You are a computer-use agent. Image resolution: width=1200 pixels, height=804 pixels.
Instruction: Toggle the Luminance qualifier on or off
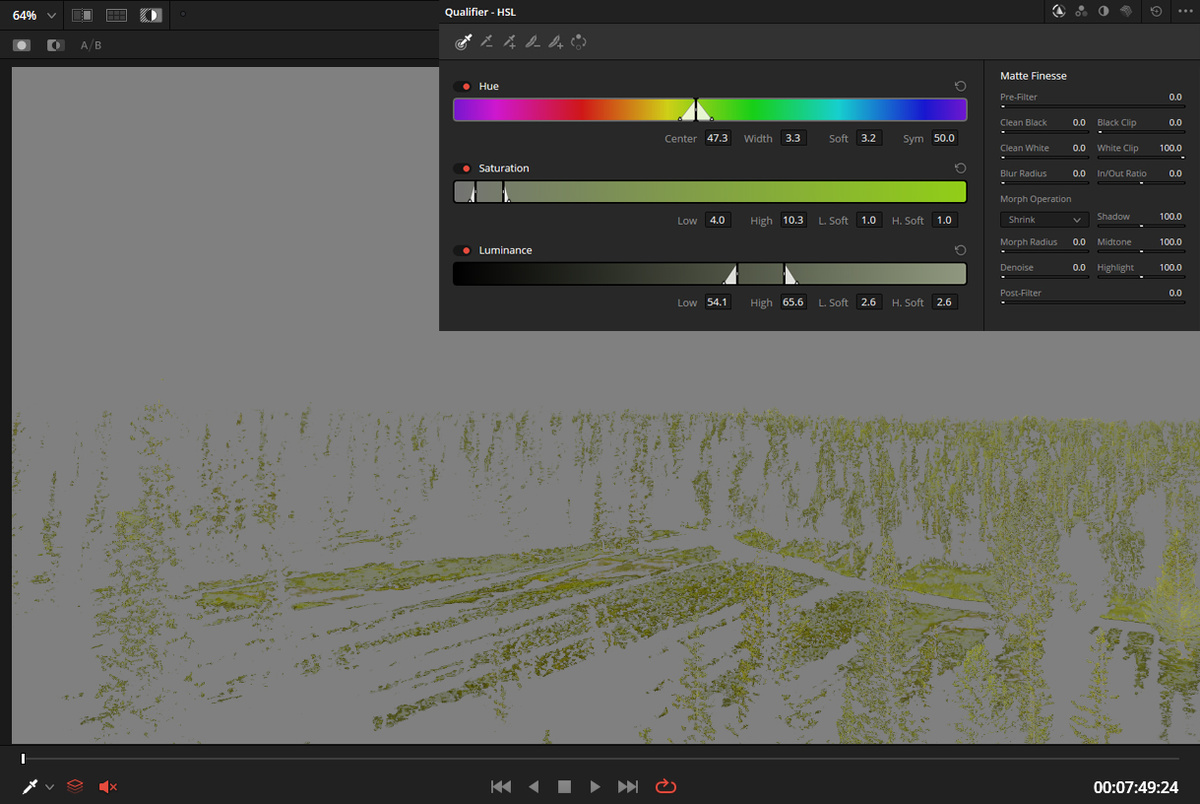tap(462, 250)
